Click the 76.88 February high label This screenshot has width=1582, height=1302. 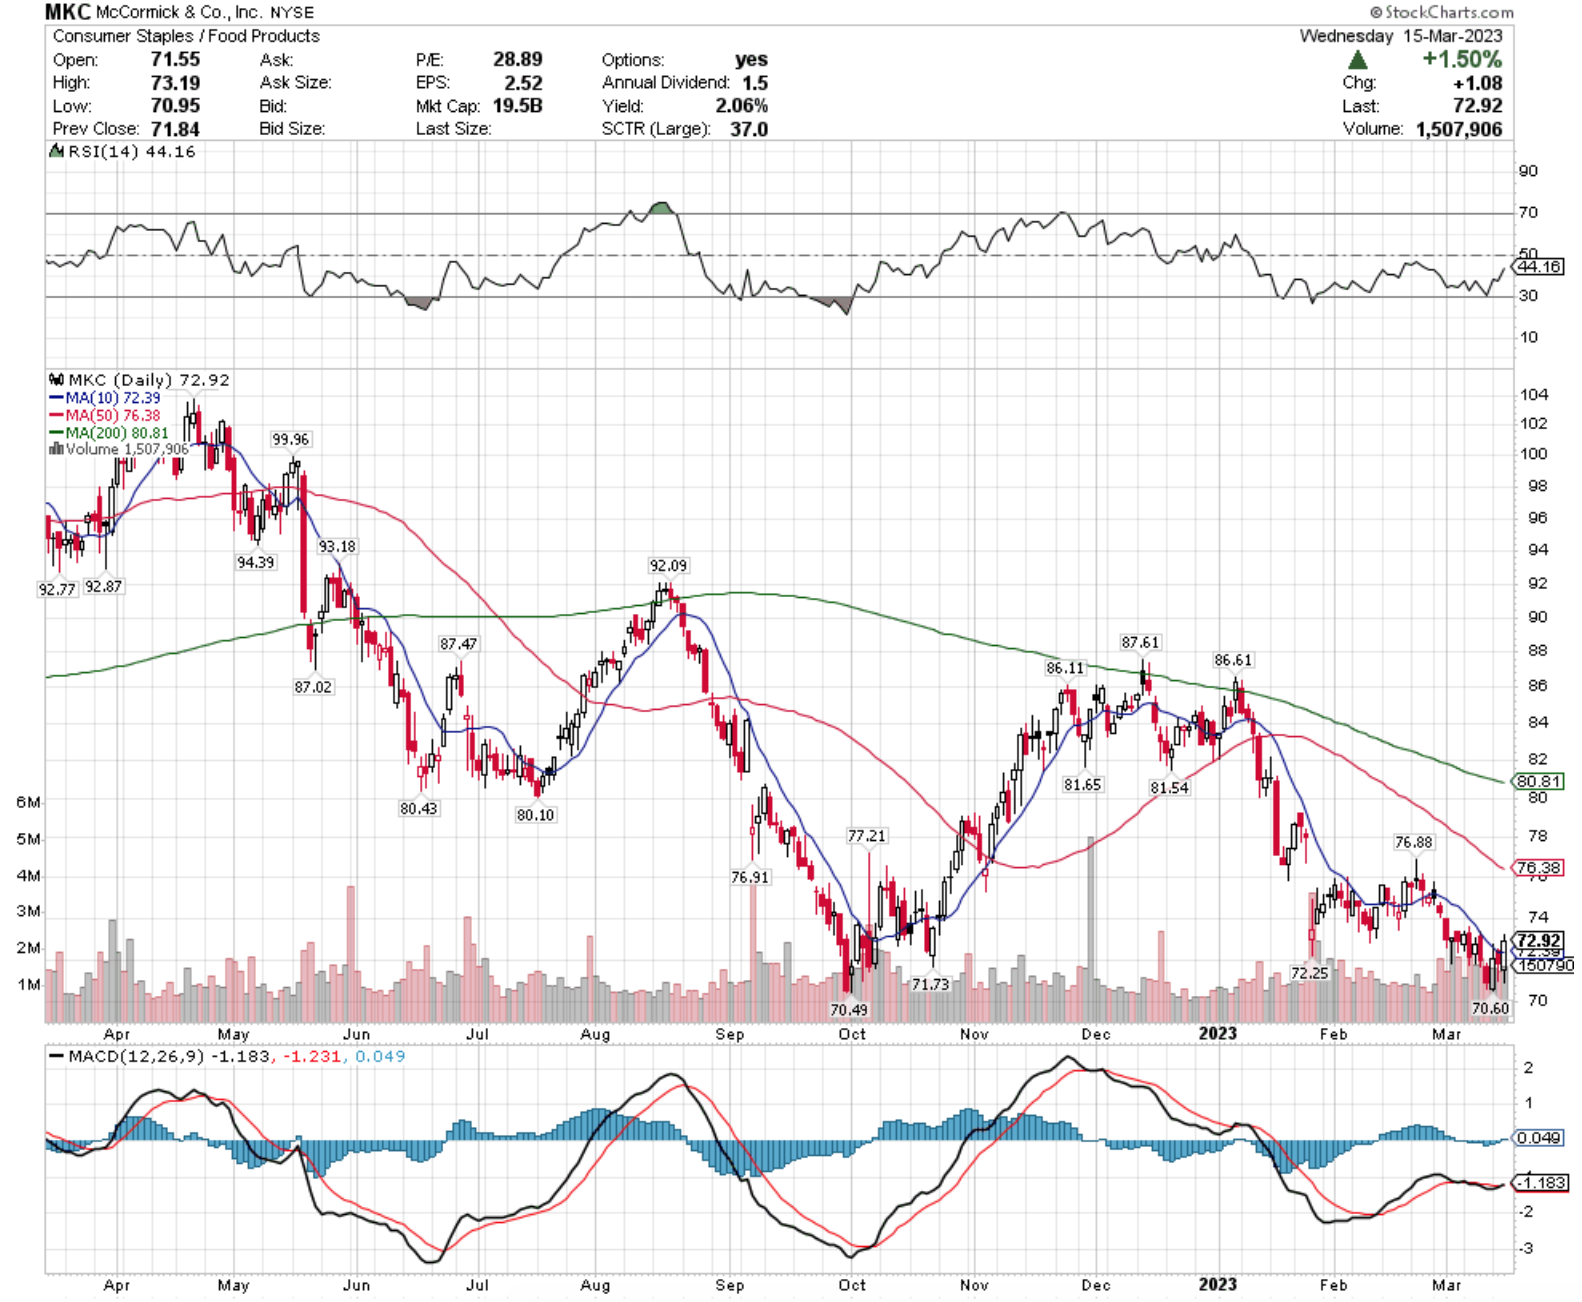point(1414,843)
